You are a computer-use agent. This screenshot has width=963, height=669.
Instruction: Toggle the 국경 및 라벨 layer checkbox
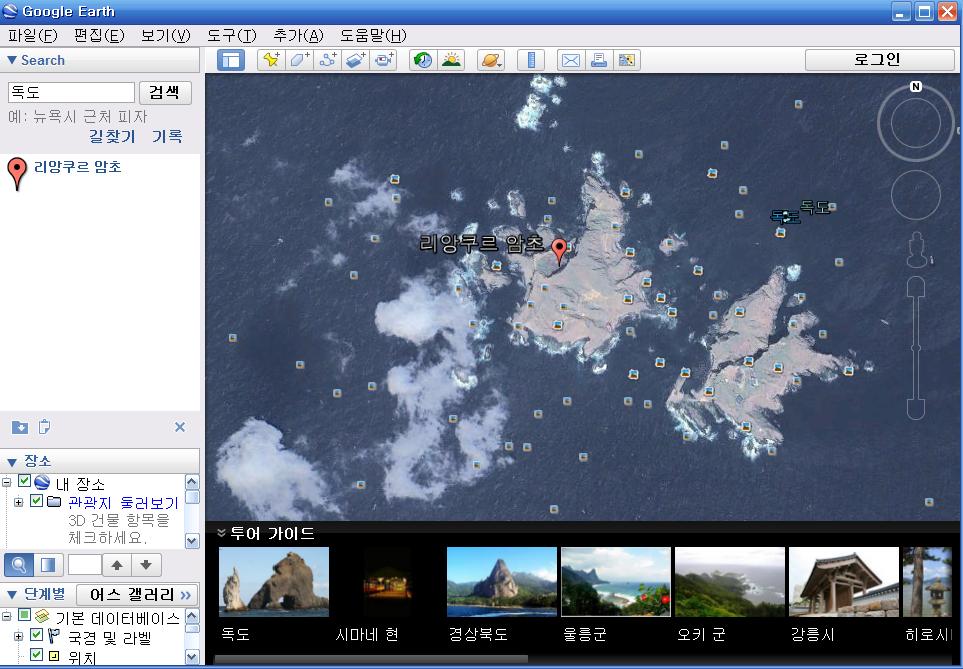pyautogui.click(x=37, y=636)
